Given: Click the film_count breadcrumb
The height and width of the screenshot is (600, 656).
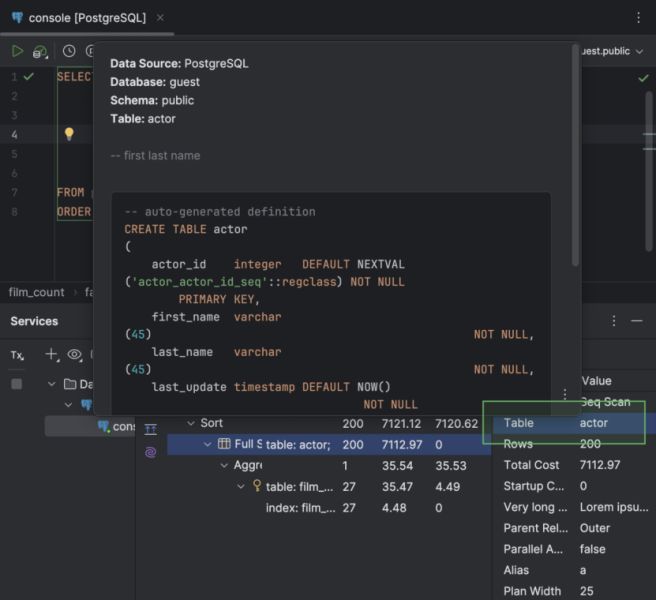Looking at the screenshot, I should [x=34, y=292].
